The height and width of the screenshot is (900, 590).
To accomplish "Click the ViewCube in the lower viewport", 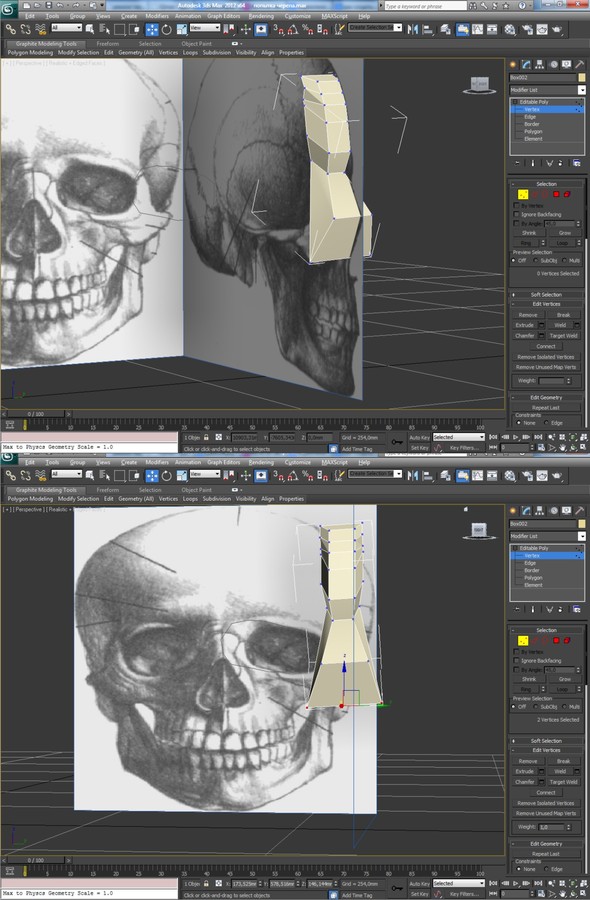I will (x=479, y=530).
